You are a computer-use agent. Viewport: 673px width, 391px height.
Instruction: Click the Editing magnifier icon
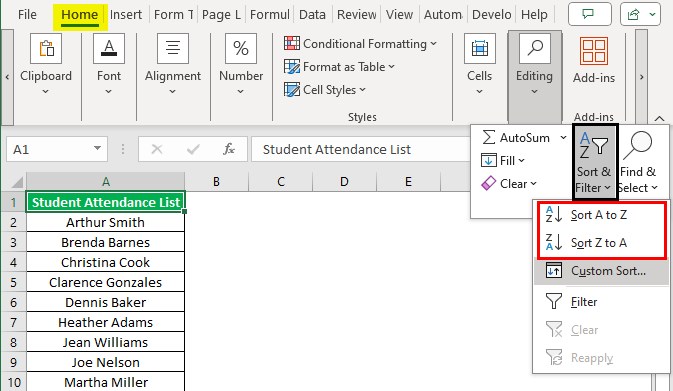pyautogui.click(x=535, y=48)
